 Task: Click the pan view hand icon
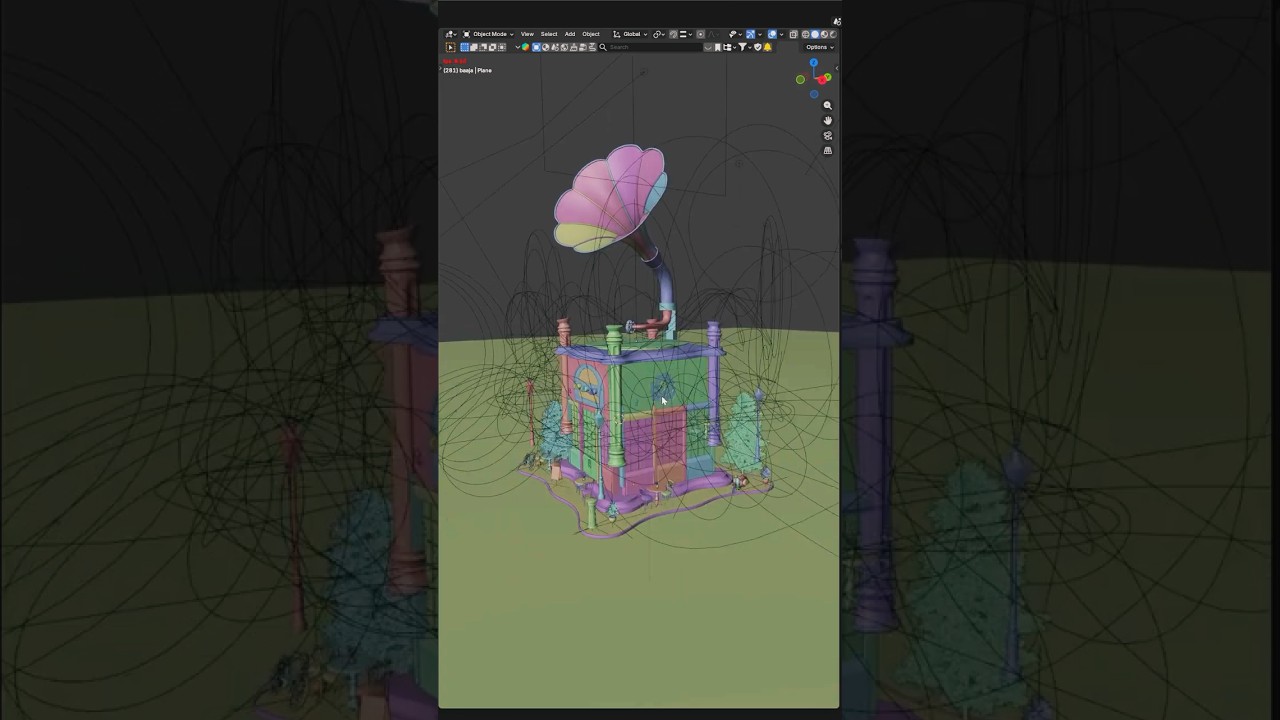click(x=827, y=120)
